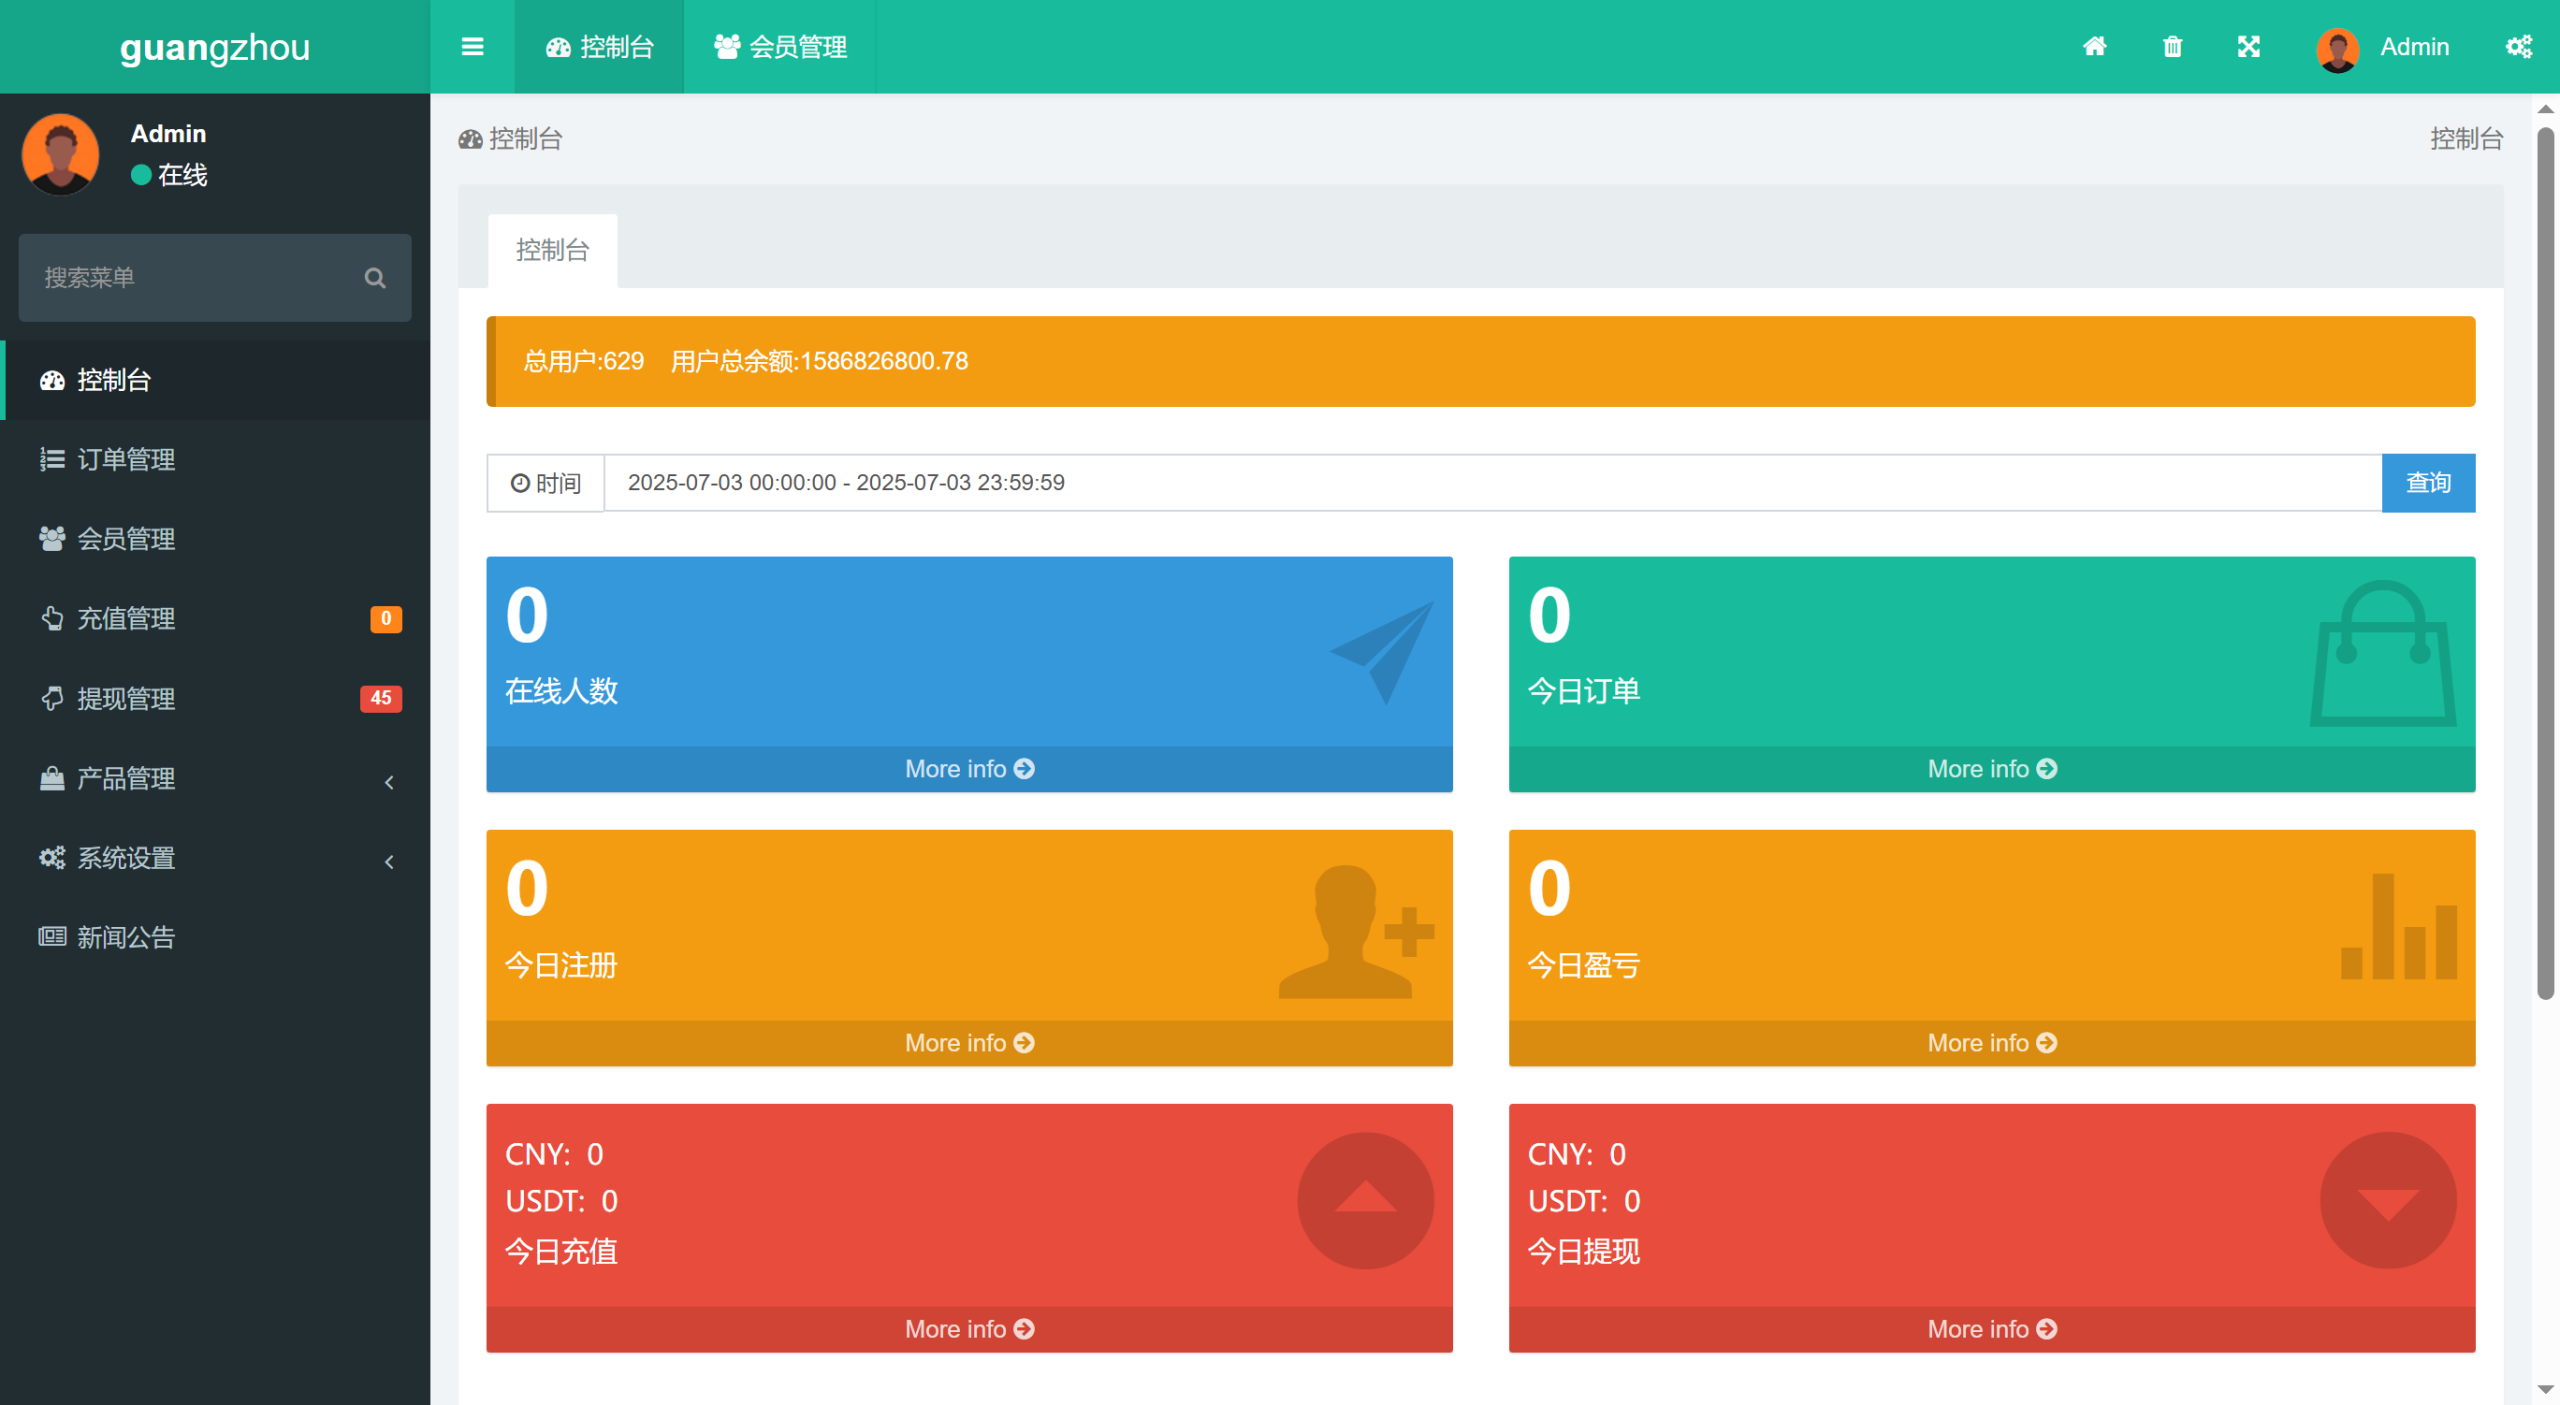This screenshot has height=1405, width=2560.
Task: Open 会员管理 in the sidebar
Action: point(215,539)
